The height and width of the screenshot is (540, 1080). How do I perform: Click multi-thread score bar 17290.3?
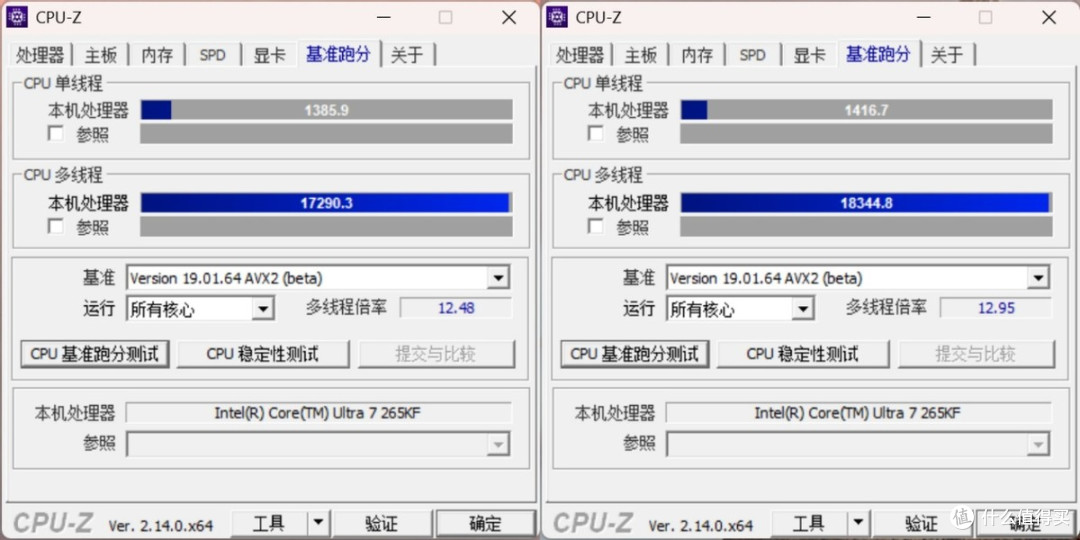[326, 202]
